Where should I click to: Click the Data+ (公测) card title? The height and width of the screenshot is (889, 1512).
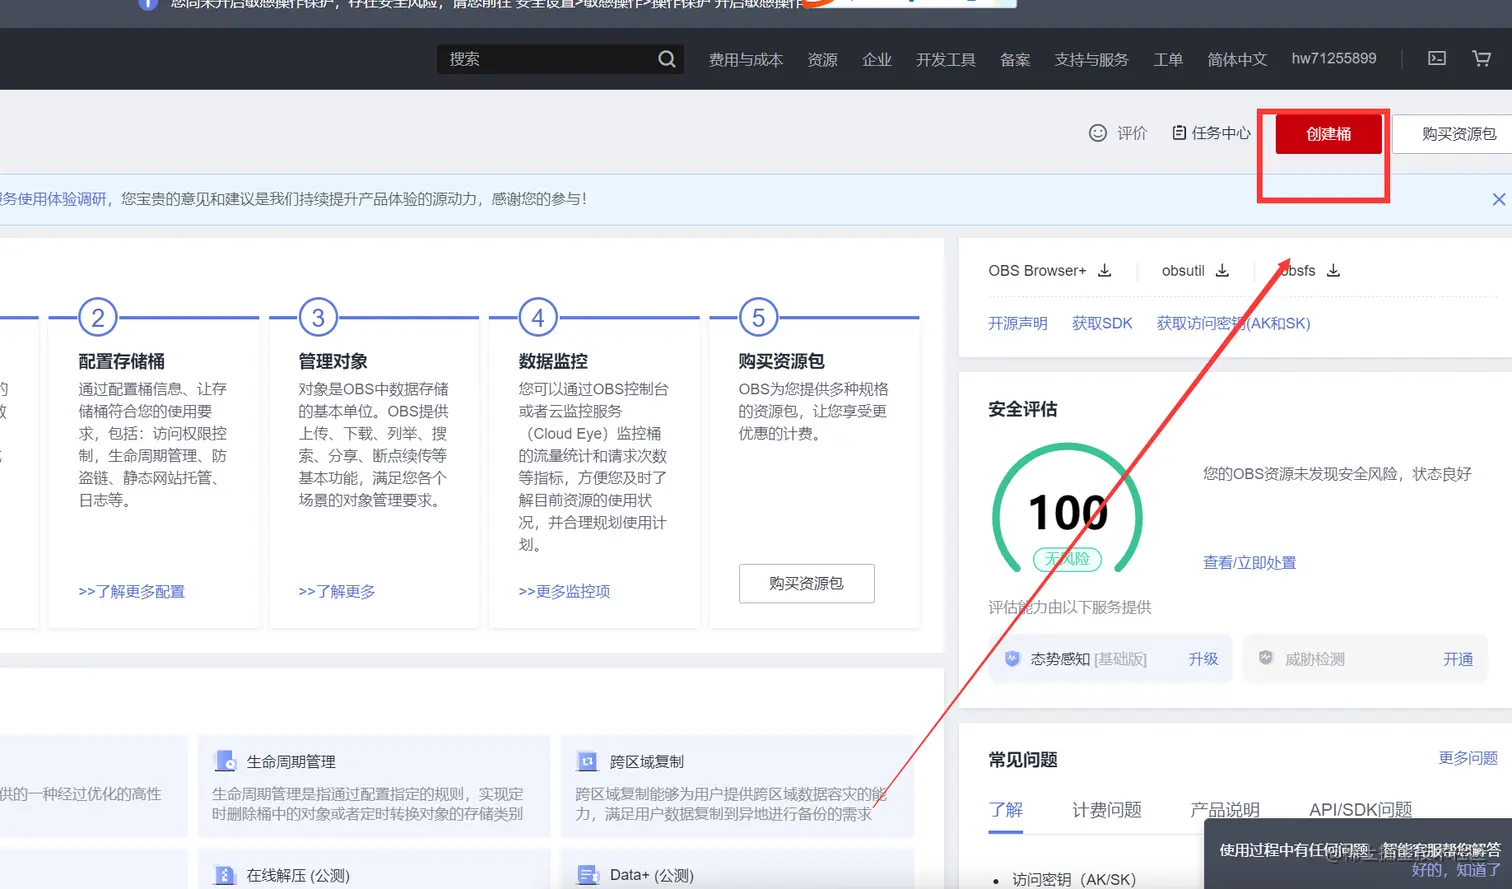pos(652,875)
